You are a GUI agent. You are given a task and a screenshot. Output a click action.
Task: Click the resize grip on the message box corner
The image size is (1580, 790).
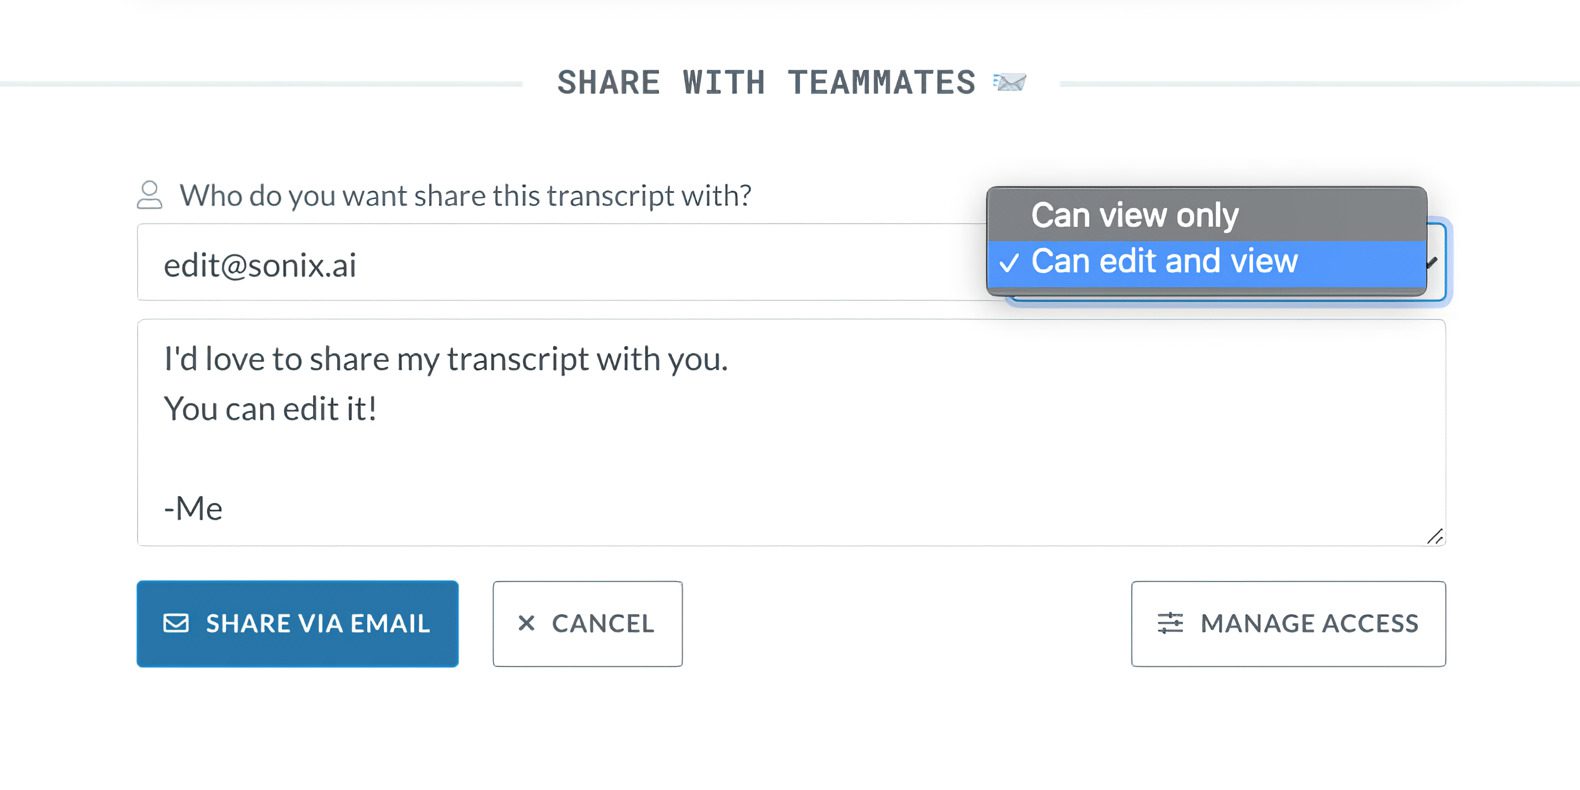[x=1437, y=537]
